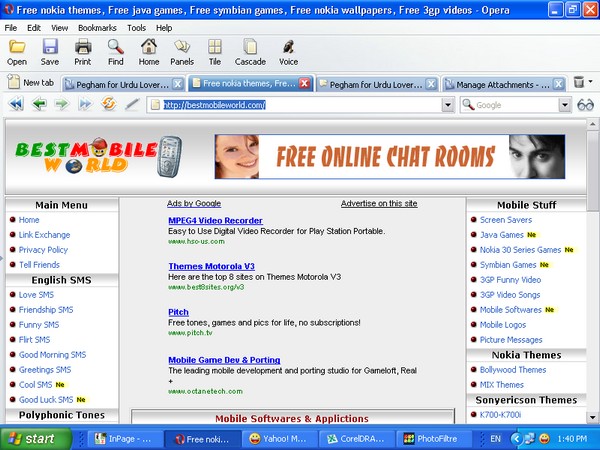
Task: Click the Advertise on this site link
Action: tap(379, 203)
